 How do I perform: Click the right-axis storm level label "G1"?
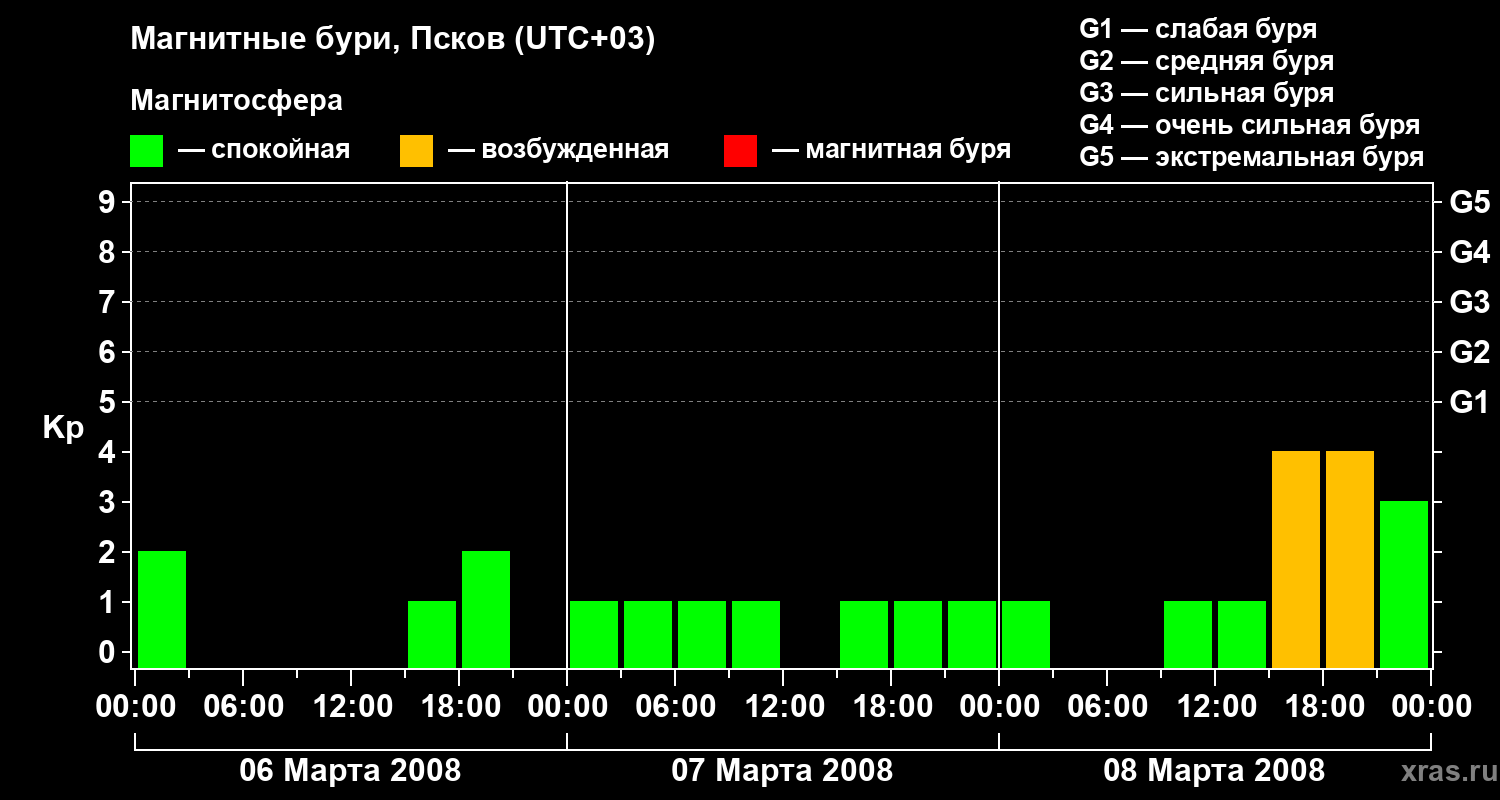point(1470,402)
